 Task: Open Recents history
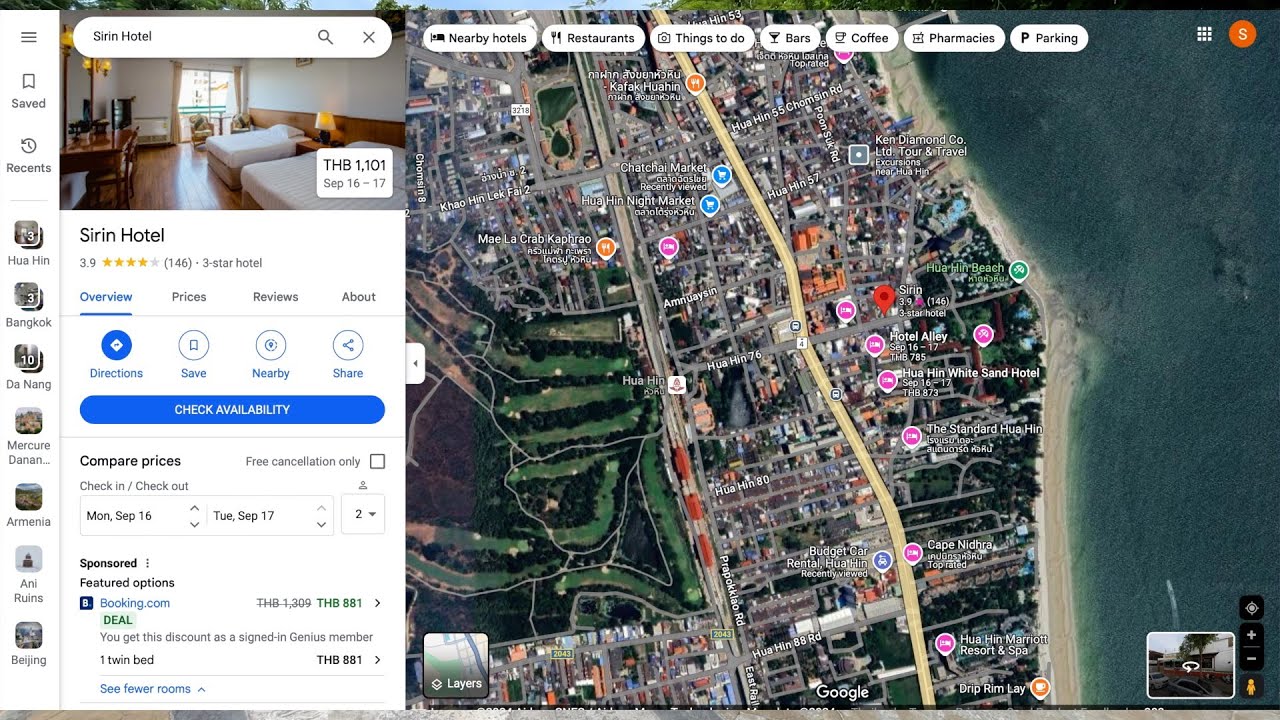point(29,156)
